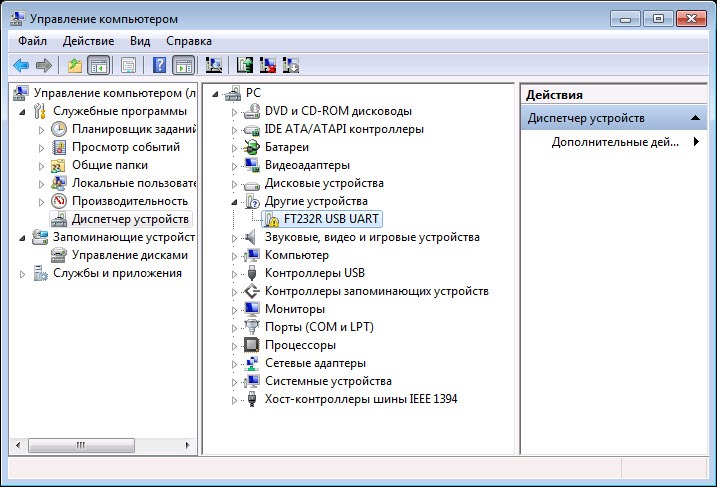717x487 pixels.
Task: Select Компьютер category
Action: click(297, 255)
